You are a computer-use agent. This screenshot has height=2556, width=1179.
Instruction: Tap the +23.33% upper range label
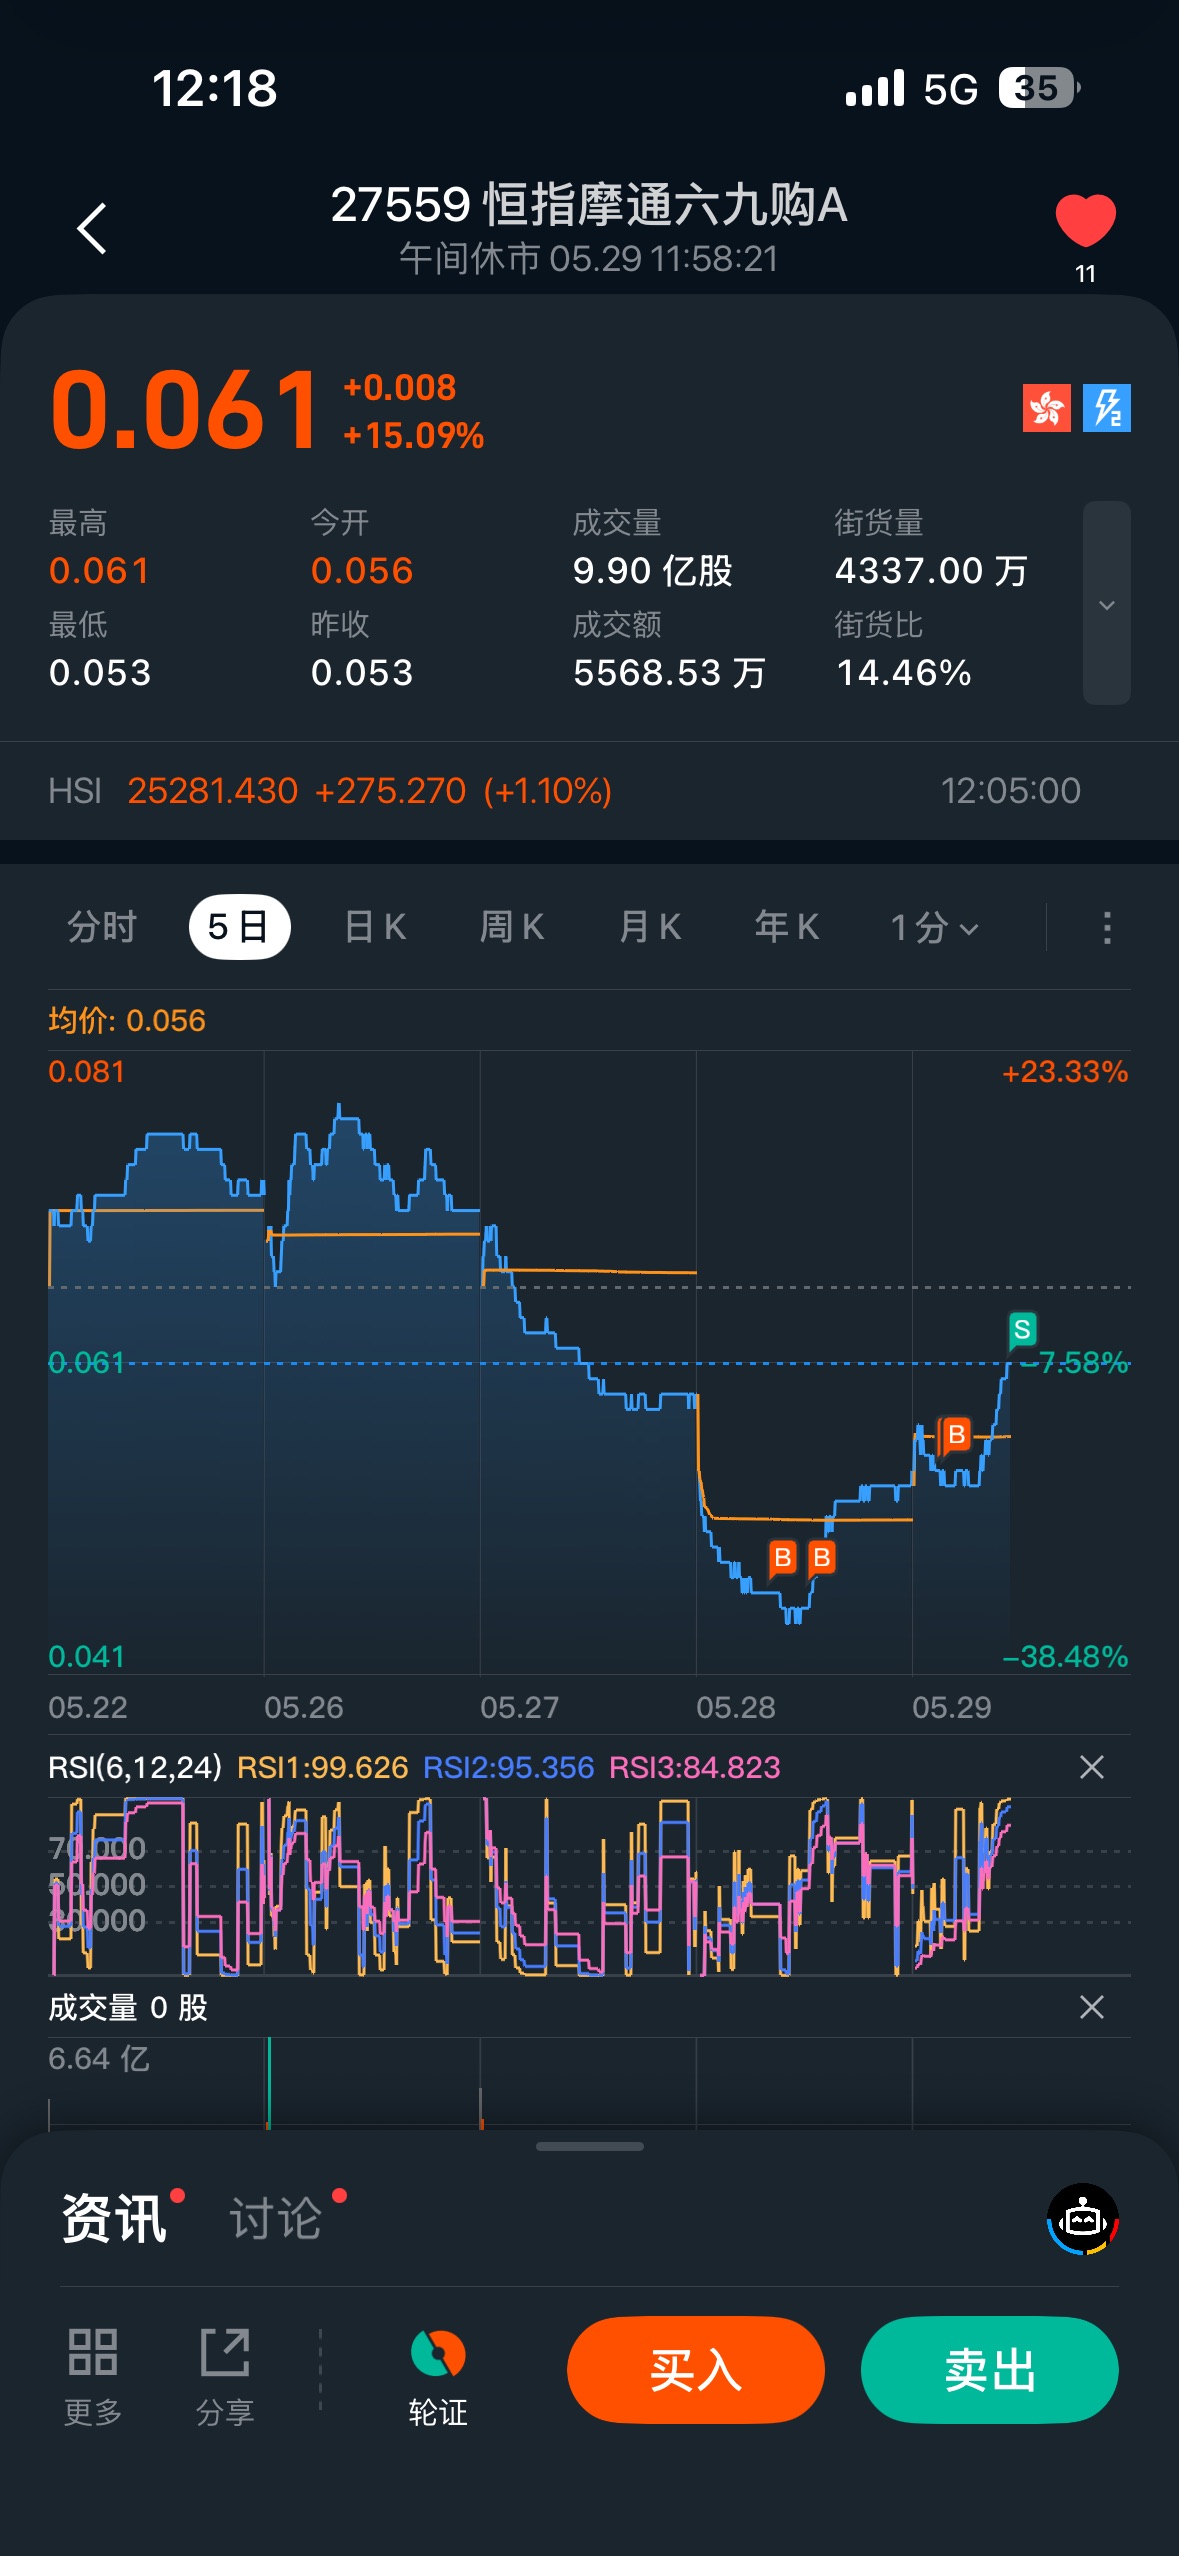[x=1065, y=1072]
